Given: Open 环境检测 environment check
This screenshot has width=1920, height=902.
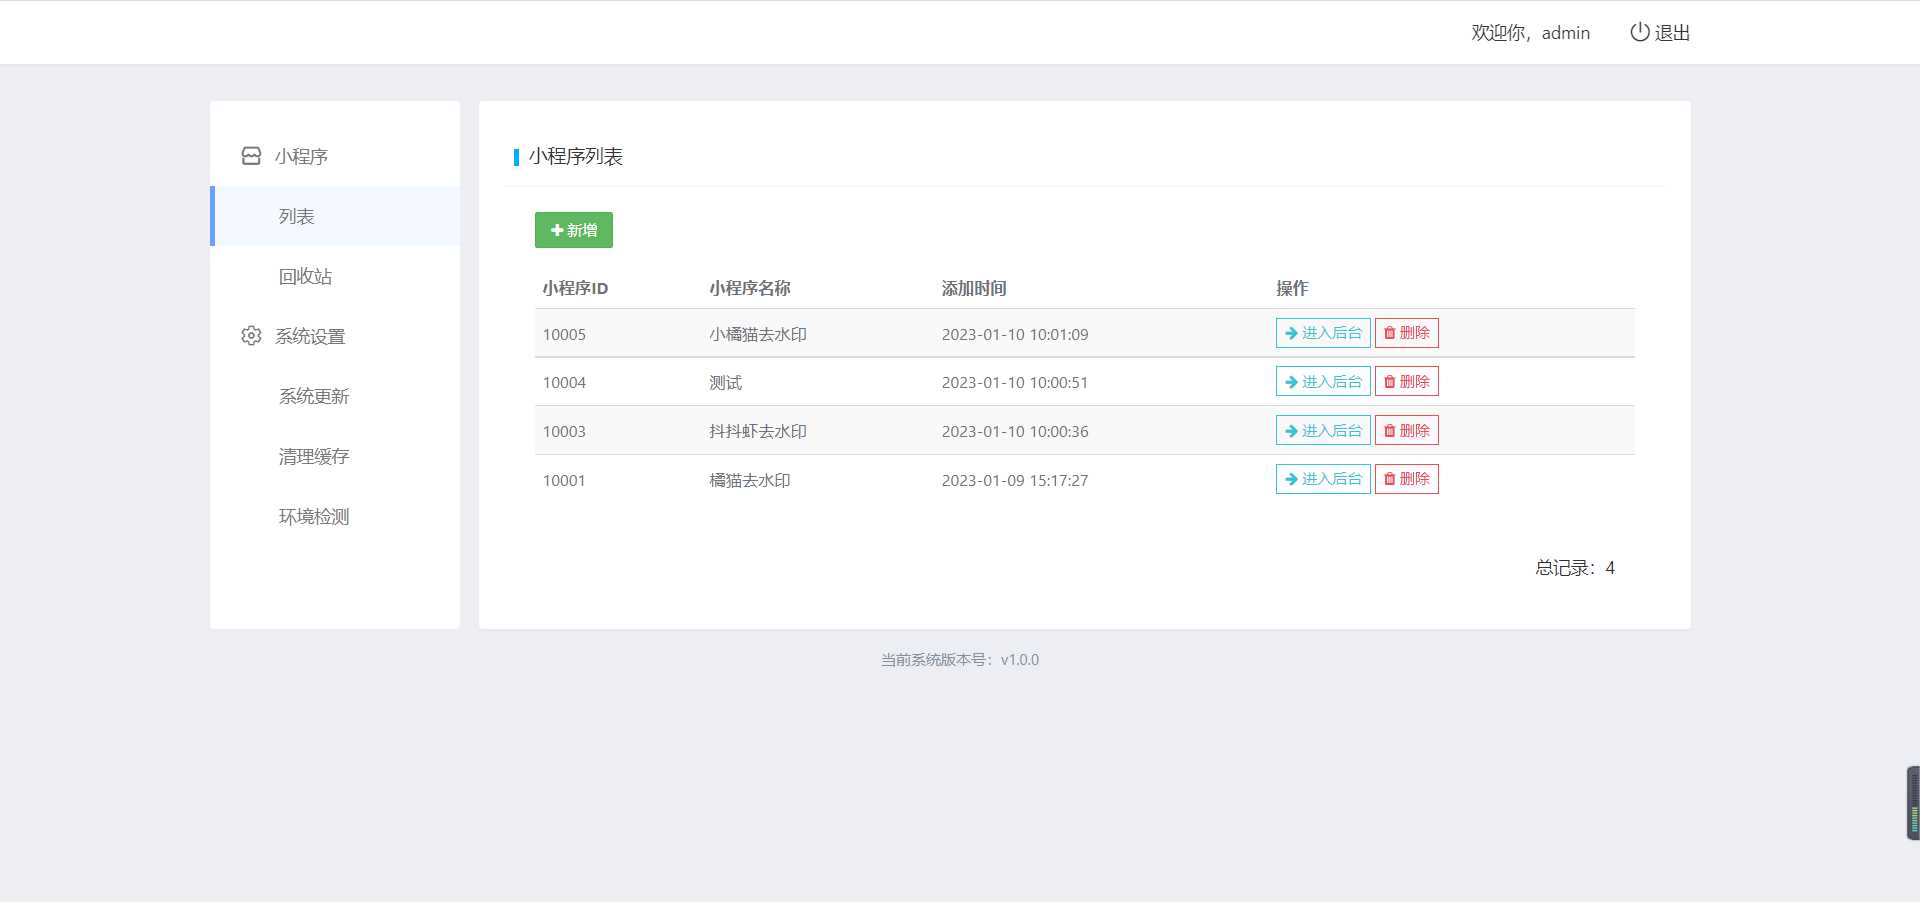Looking at the screenshot, I should click(312, 516).
